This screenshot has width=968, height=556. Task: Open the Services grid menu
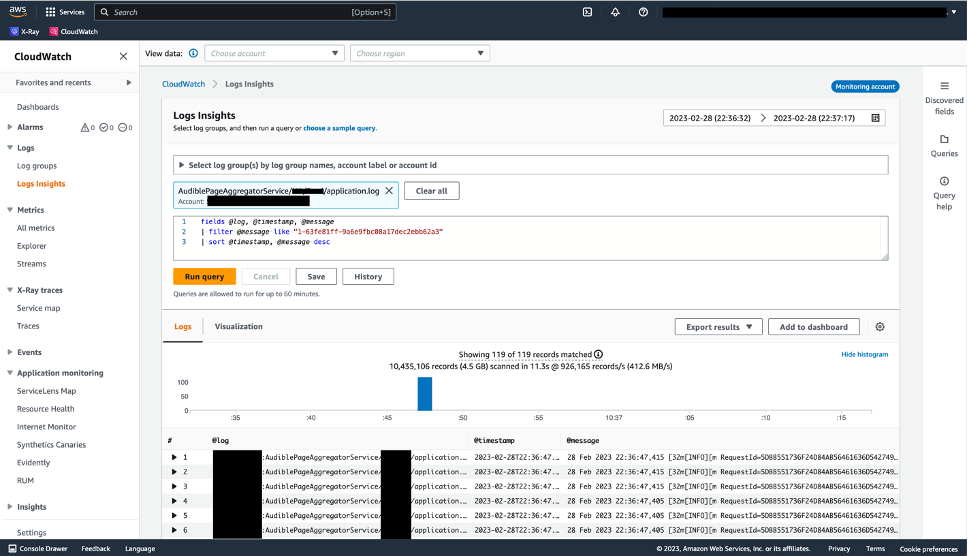click(x=65, y=12)
